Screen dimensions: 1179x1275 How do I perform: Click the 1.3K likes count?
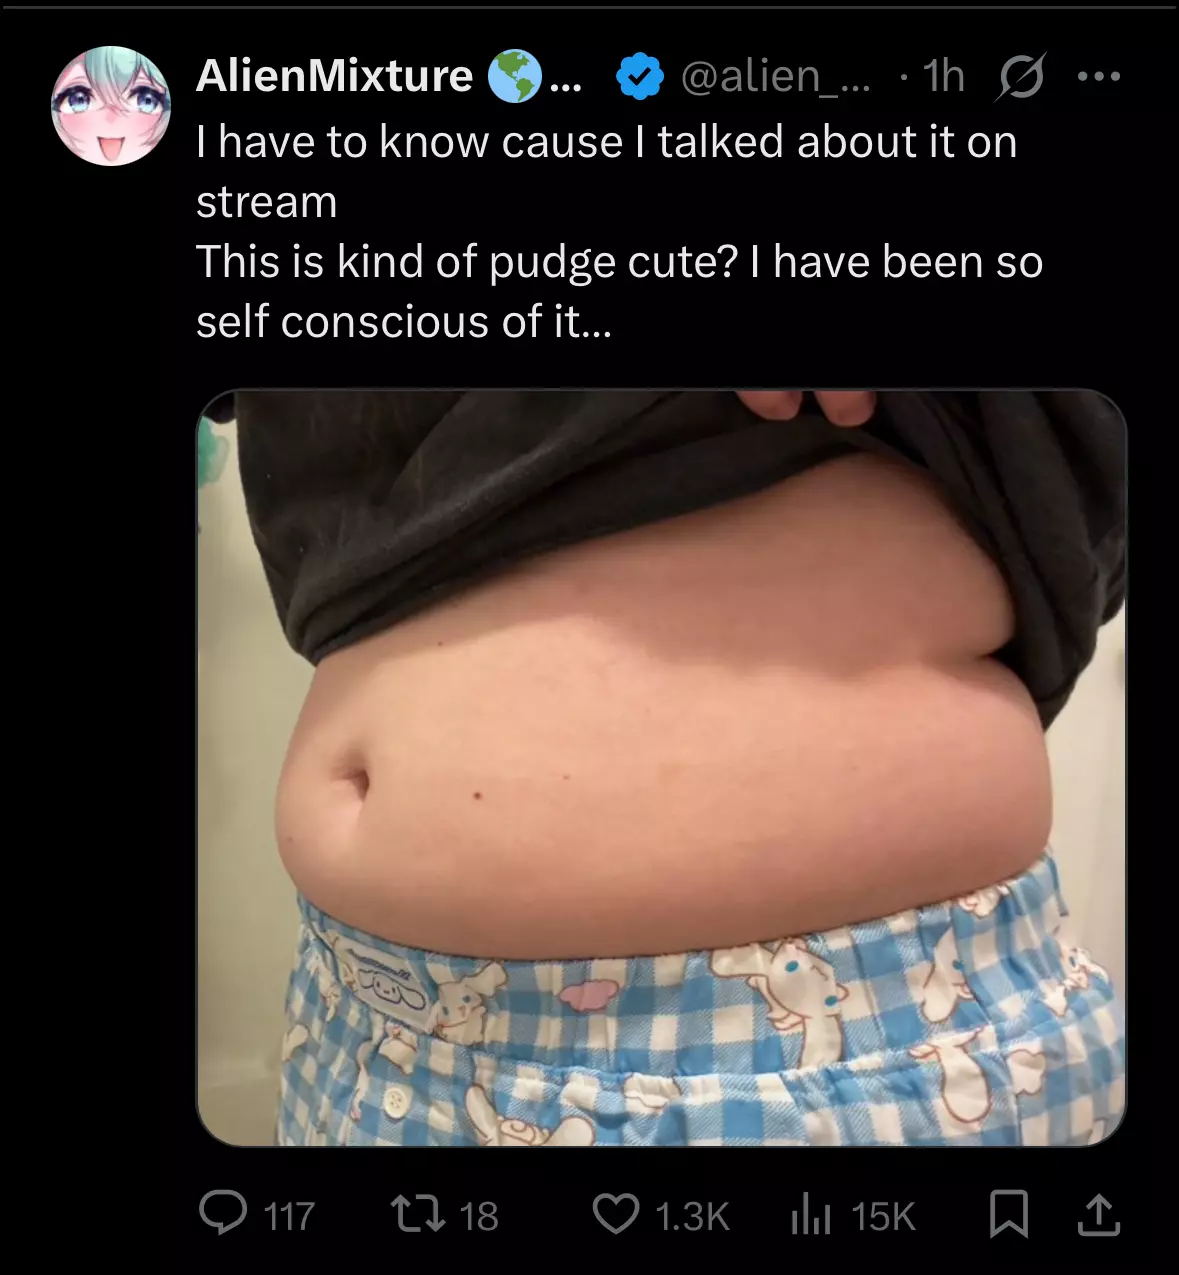coord(692,1216)
